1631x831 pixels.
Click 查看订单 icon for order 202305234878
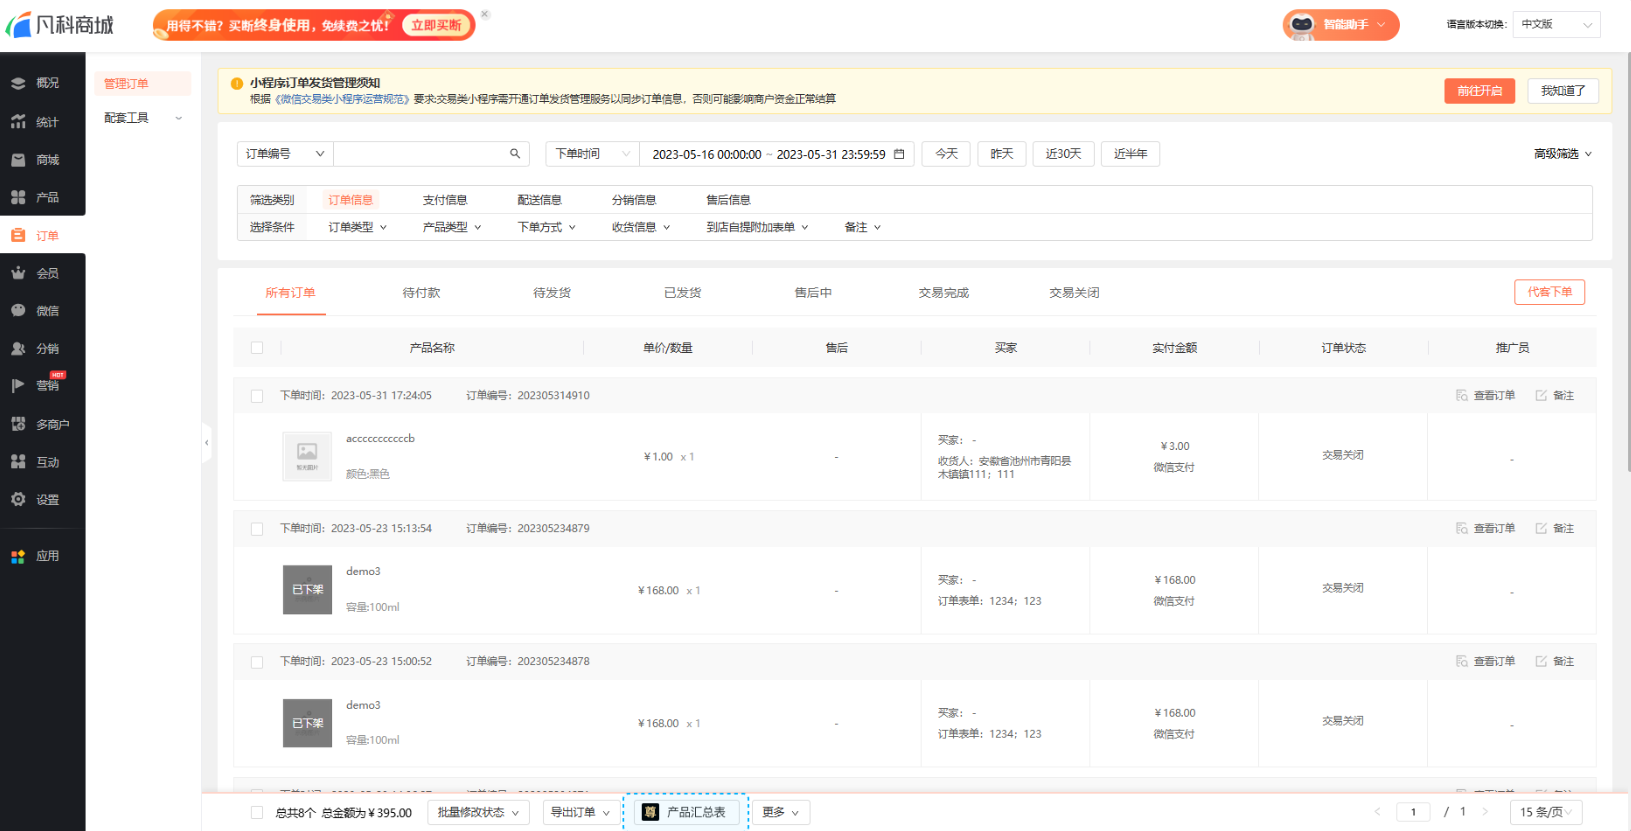(x=1462, y=661)
